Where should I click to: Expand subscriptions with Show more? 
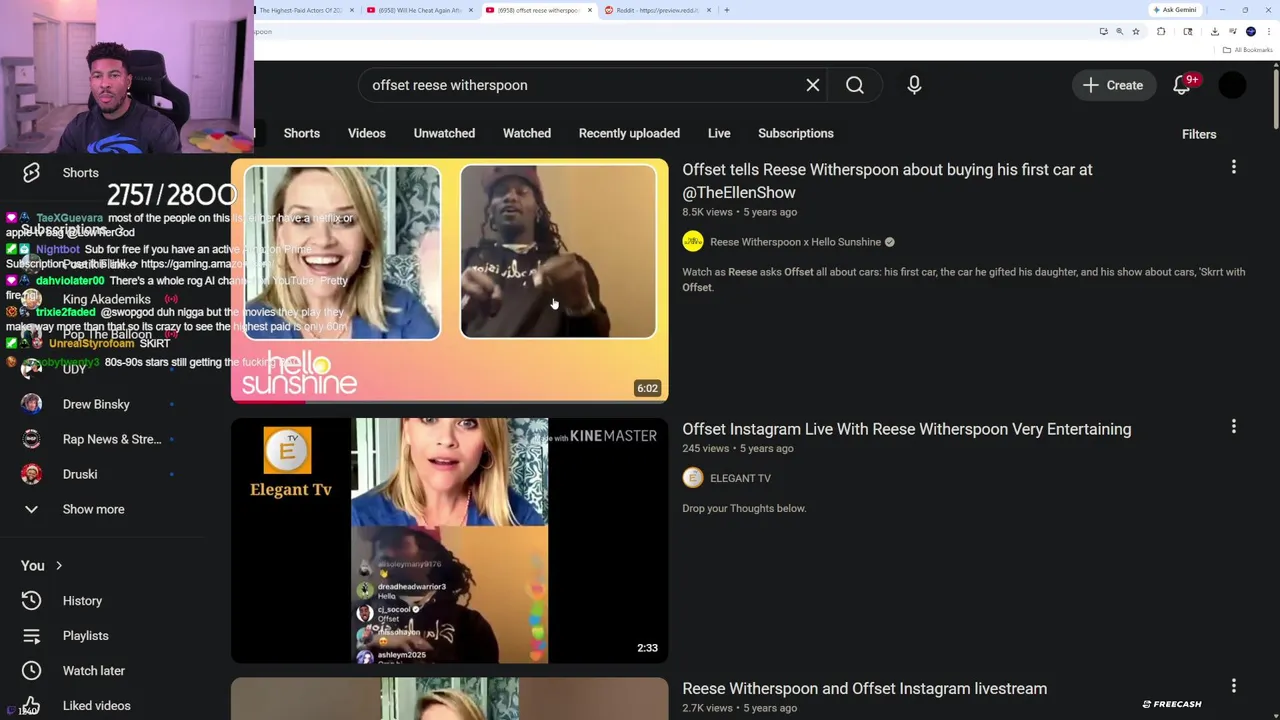coord(93,509)
